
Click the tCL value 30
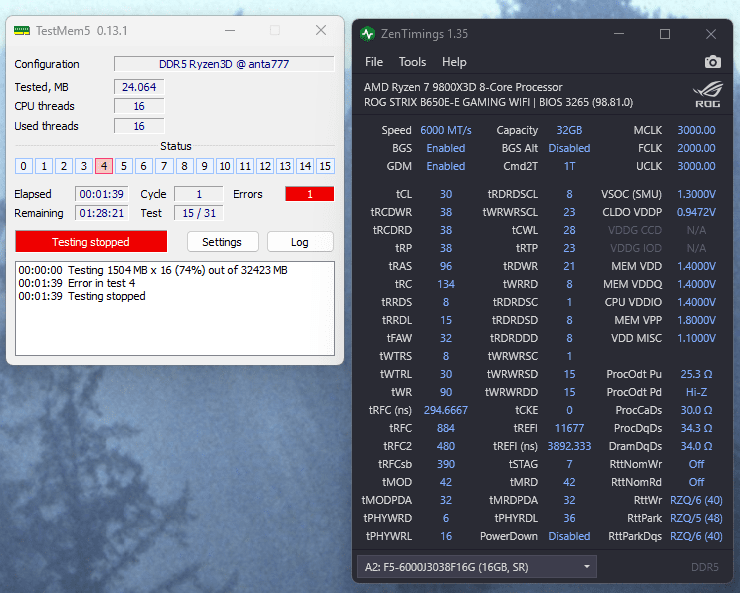(446, 194)
